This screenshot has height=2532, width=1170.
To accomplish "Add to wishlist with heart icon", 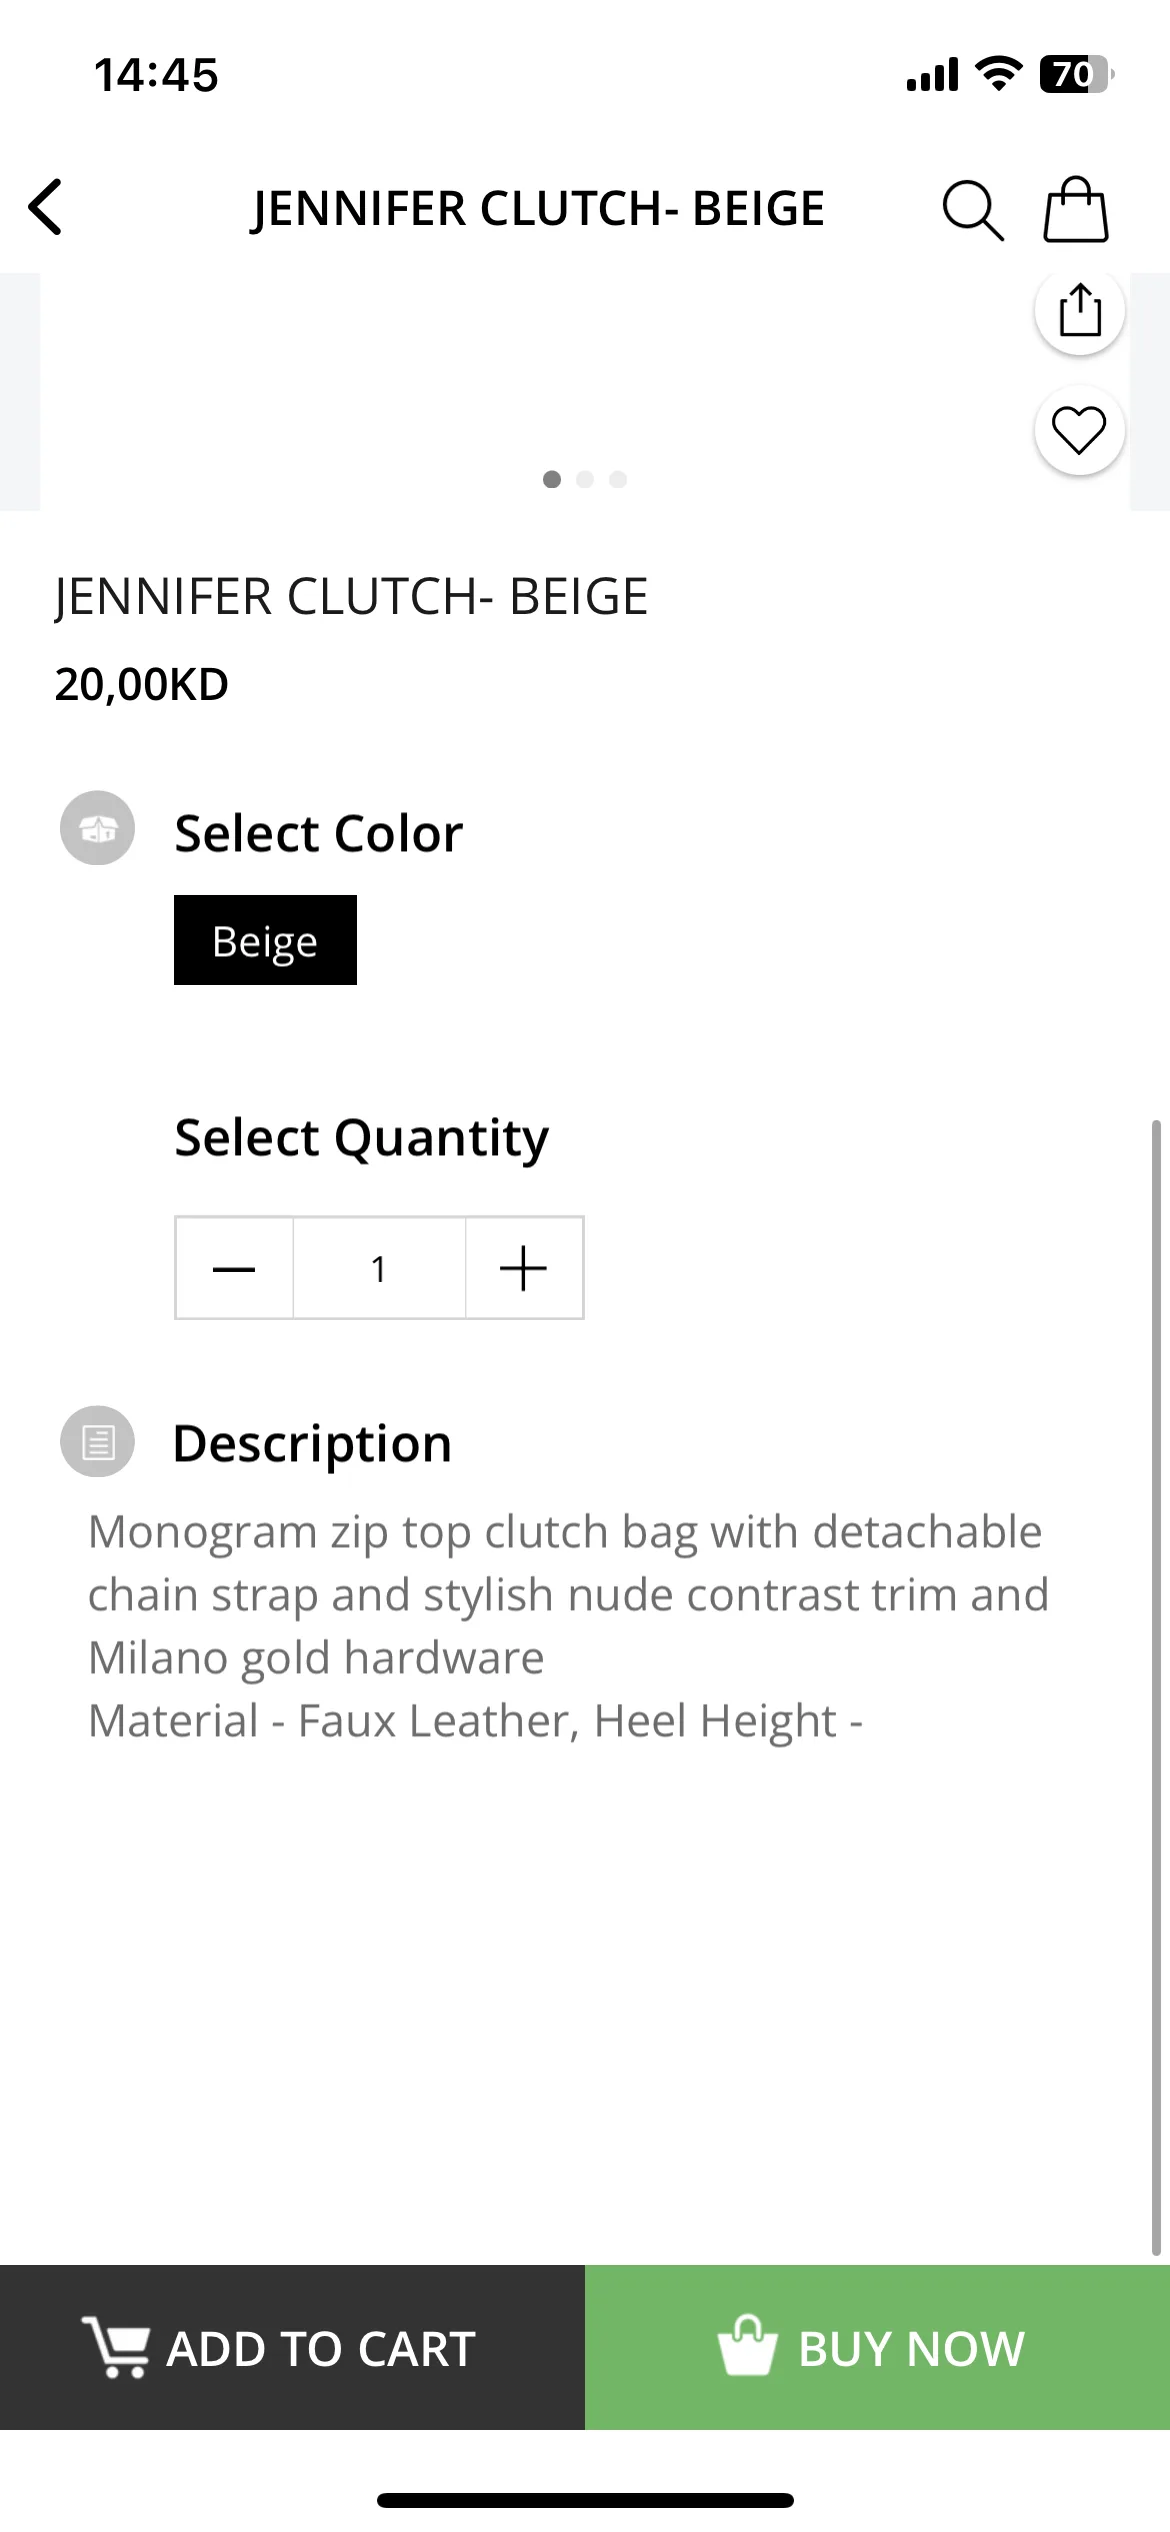I will pos(1079,430).
